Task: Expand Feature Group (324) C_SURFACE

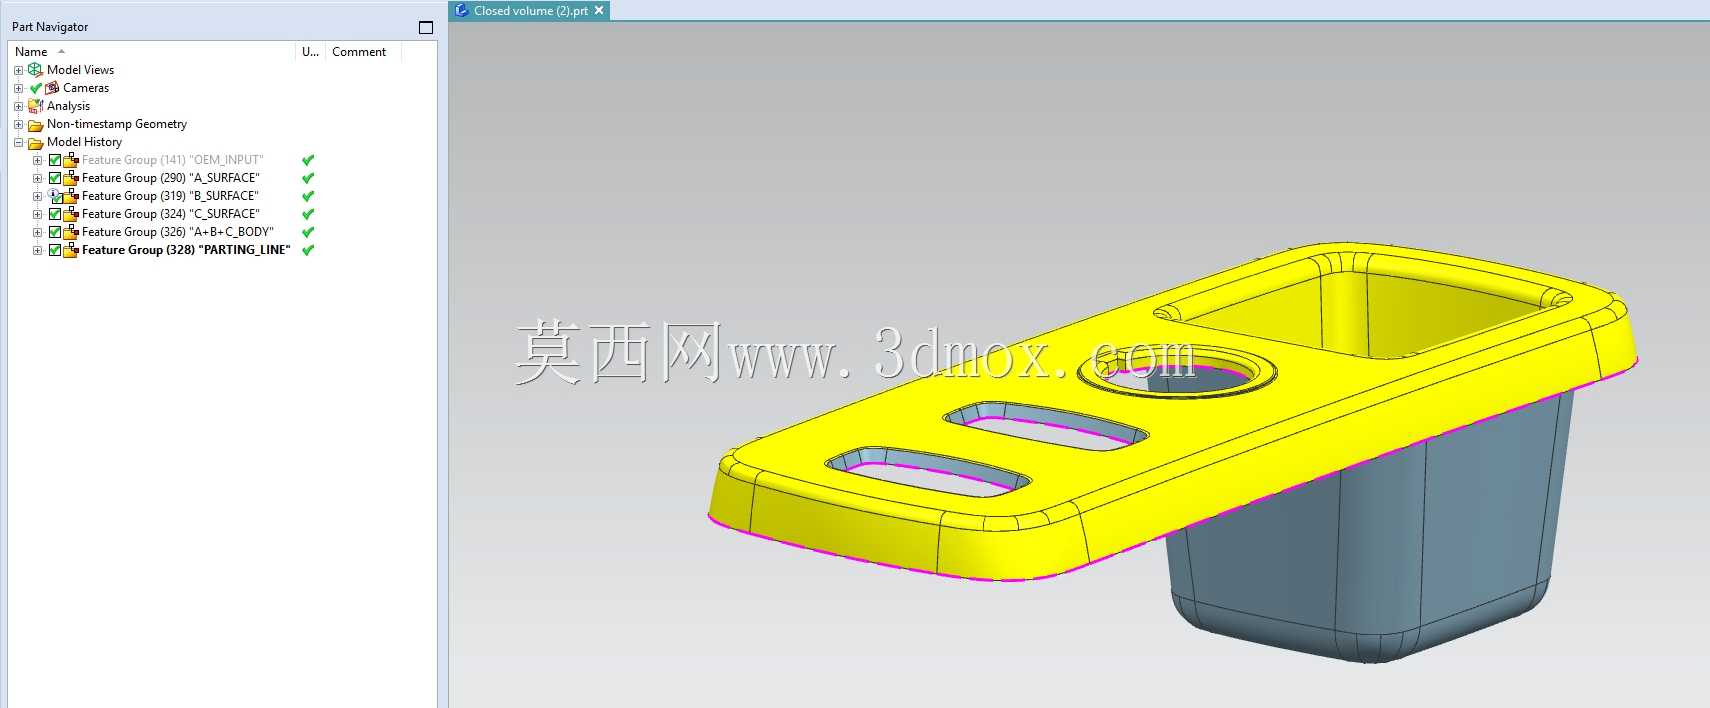Action: [37, 214]
